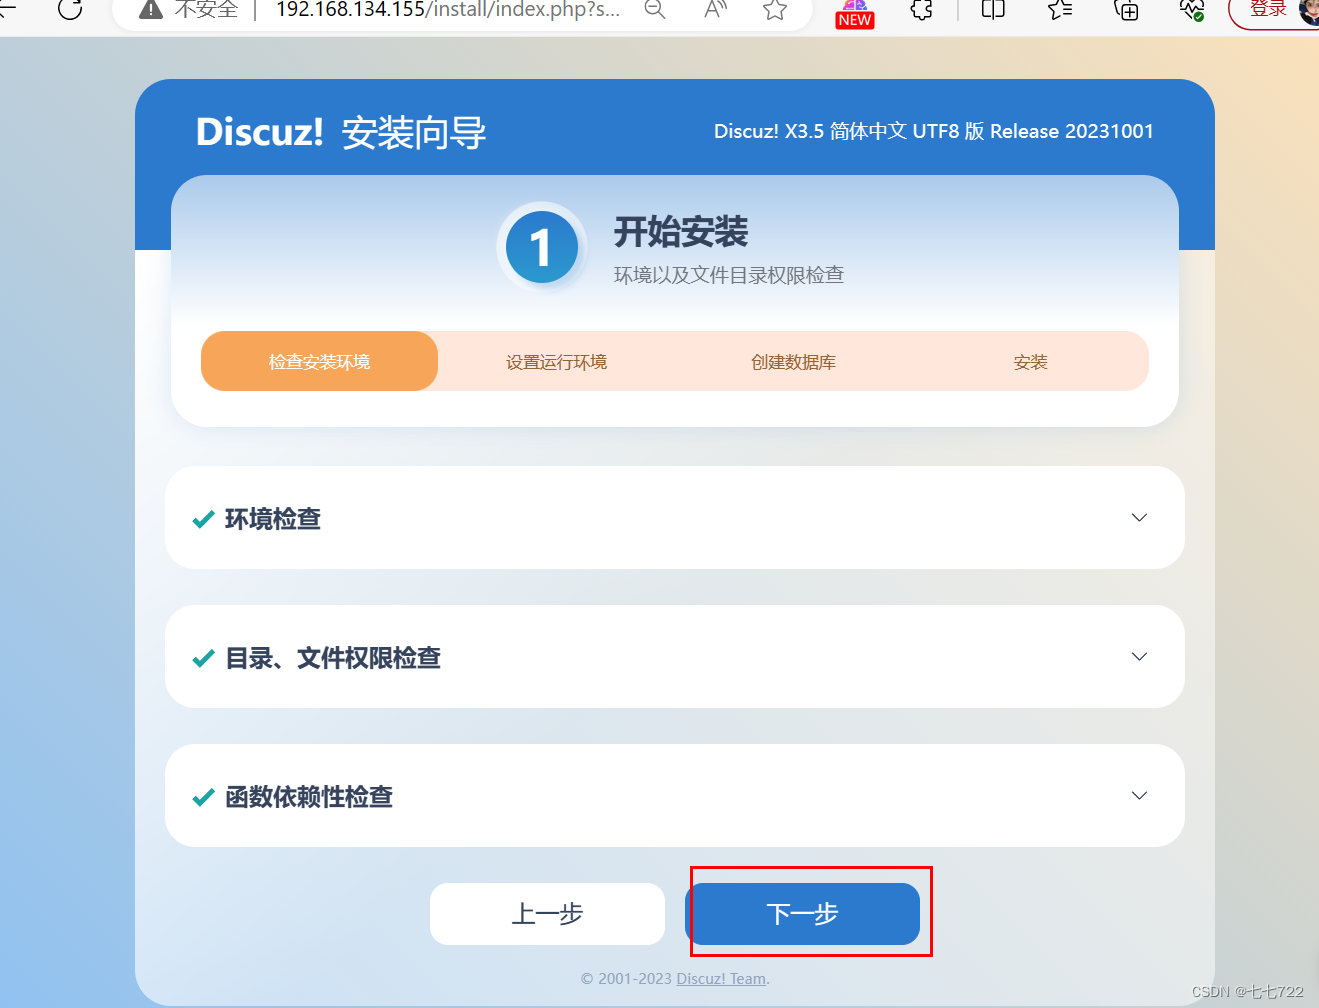Select the 创建数据库 step tab

(793, 362)
